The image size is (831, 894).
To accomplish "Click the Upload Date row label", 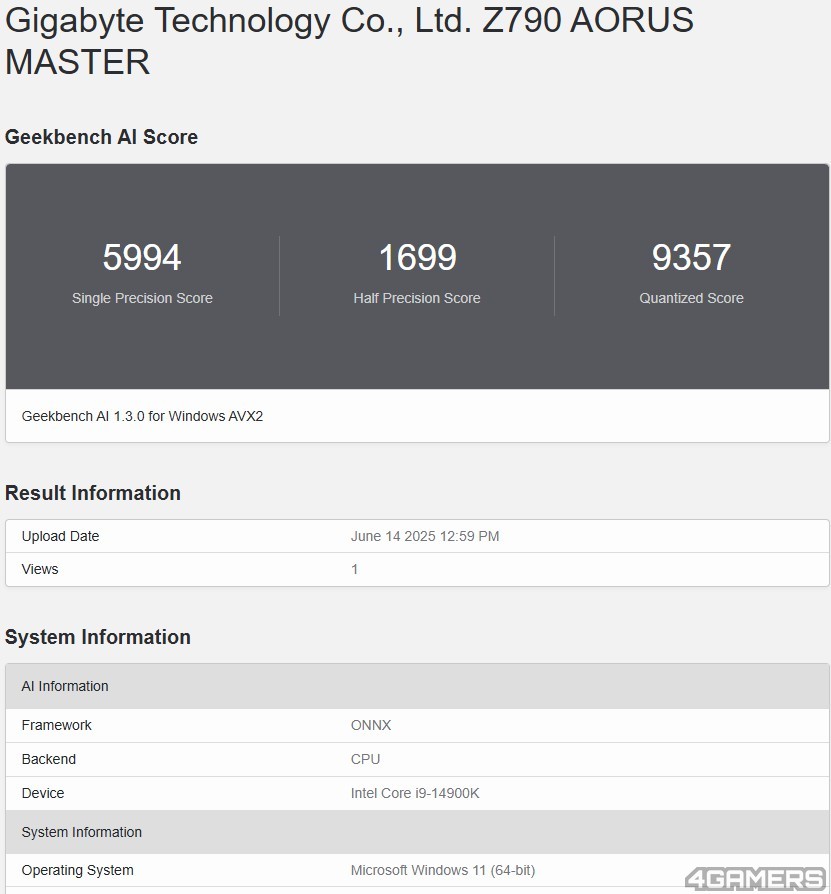I will point(60,536).
